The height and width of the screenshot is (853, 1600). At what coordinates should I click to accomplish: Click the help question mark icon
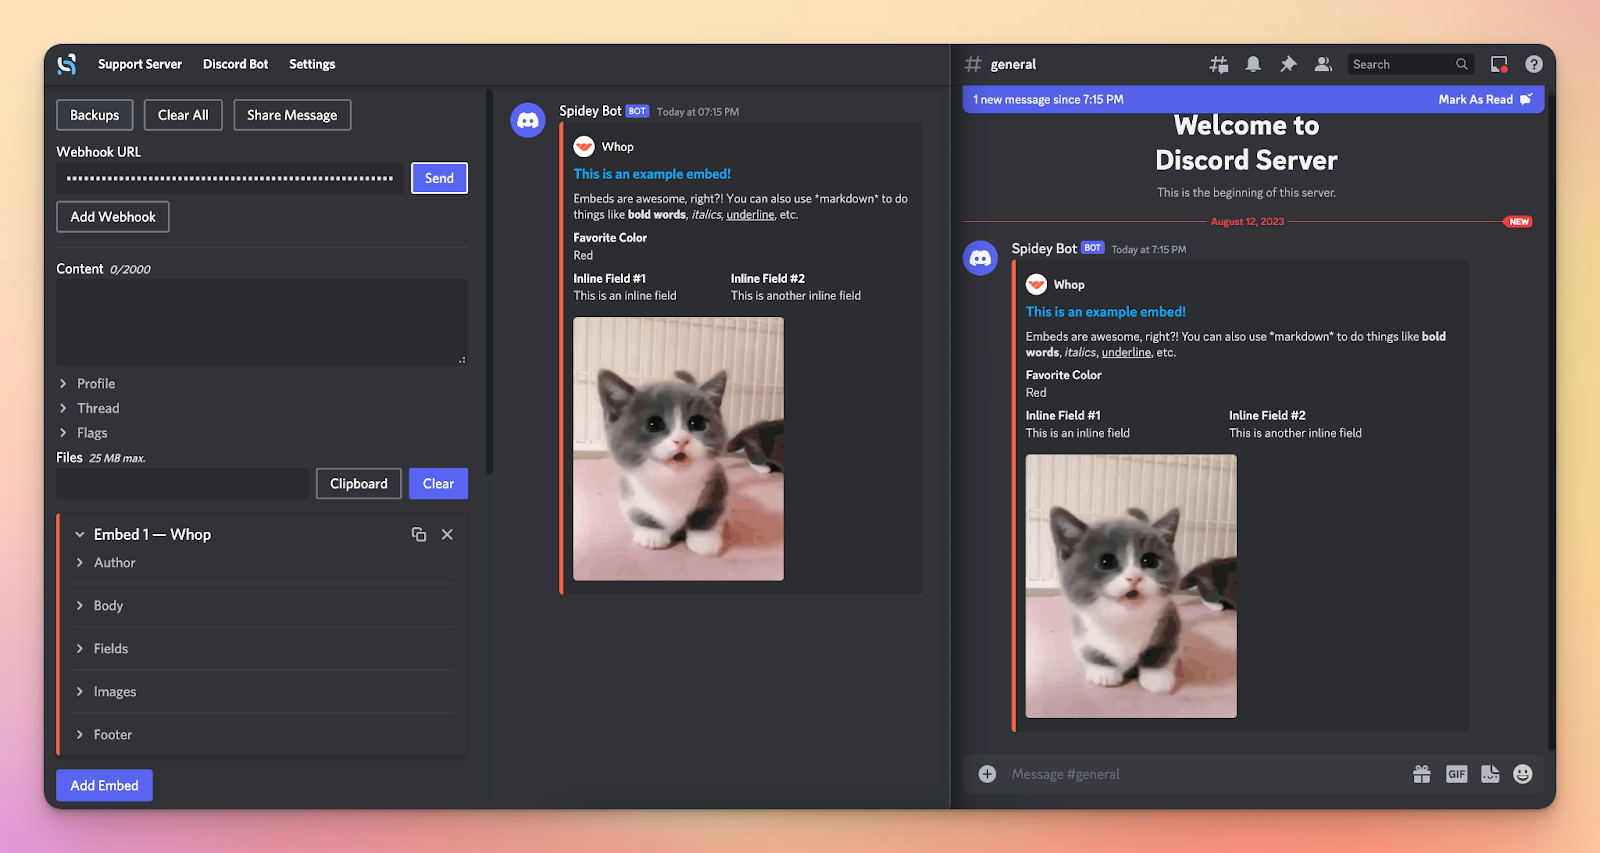coord(1534,64)
